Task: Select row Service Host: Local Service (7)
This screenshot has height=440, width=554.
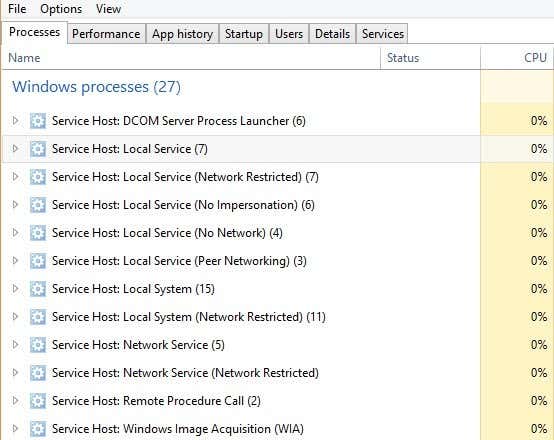Action: click(x=277, y=149)
